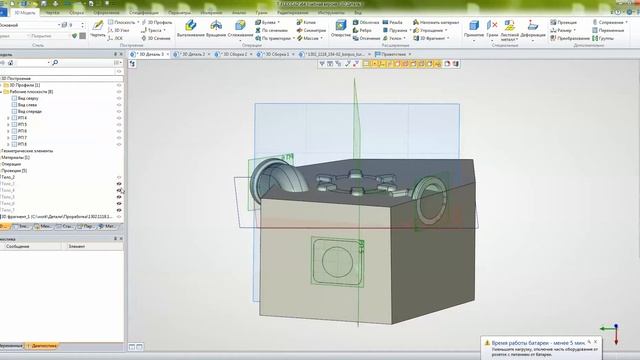
Task: Toggle visibility of Тело_3
Action: (119, 184)
